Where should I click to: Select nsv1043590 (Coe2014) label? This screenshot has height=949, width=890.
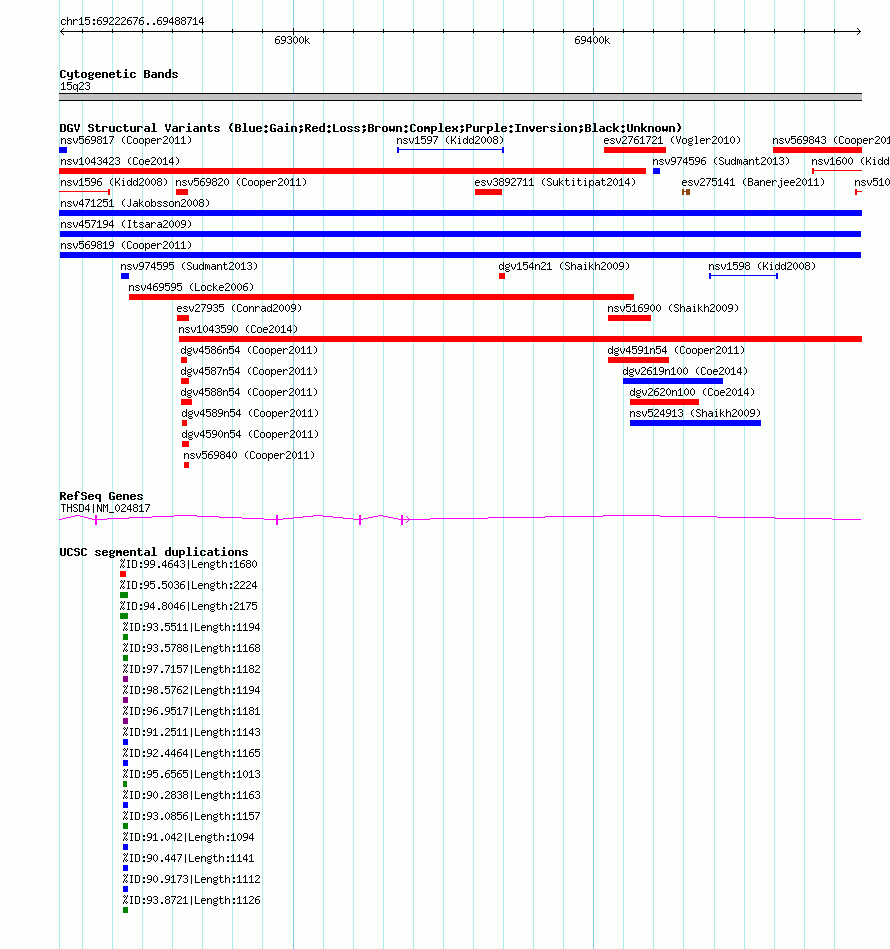[238, 329]
